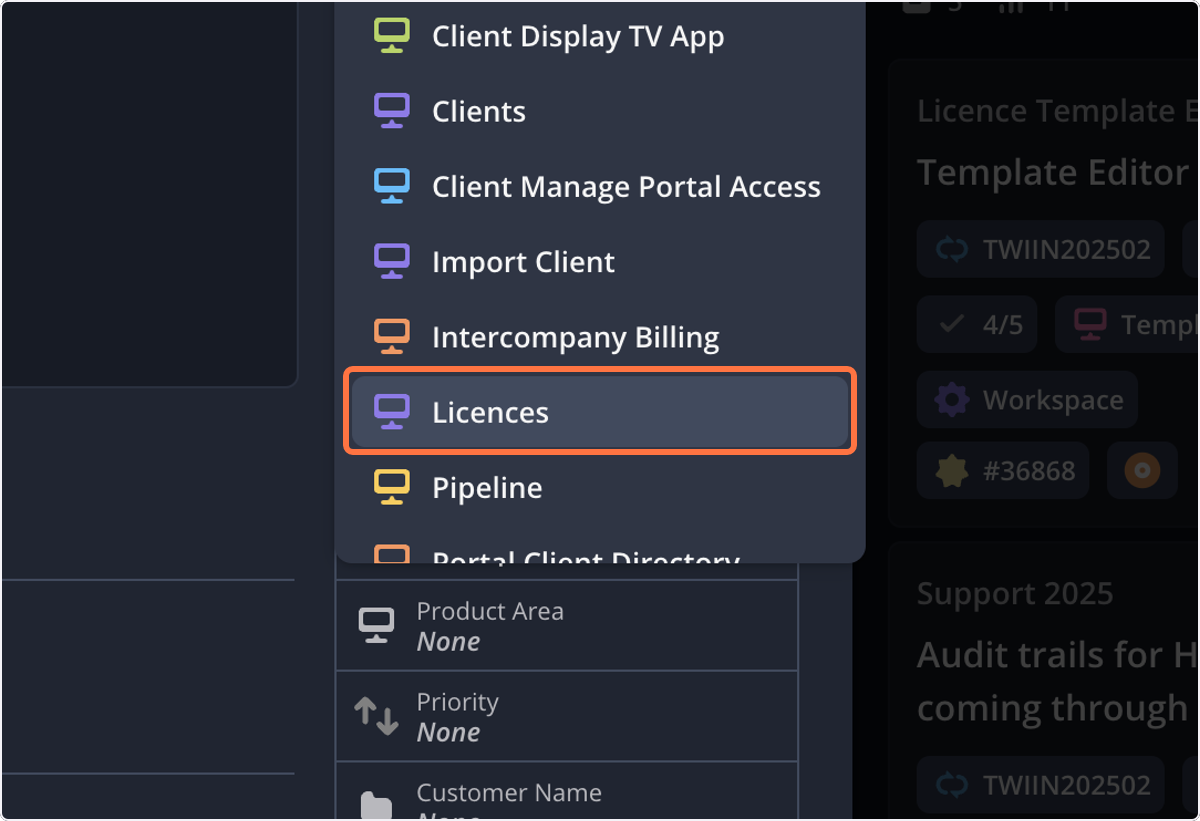Image resolution: width=1200 pixels, height=821 pixels.
Task: Click monitor icon beside Import Client
Action: tap(392, 261)
